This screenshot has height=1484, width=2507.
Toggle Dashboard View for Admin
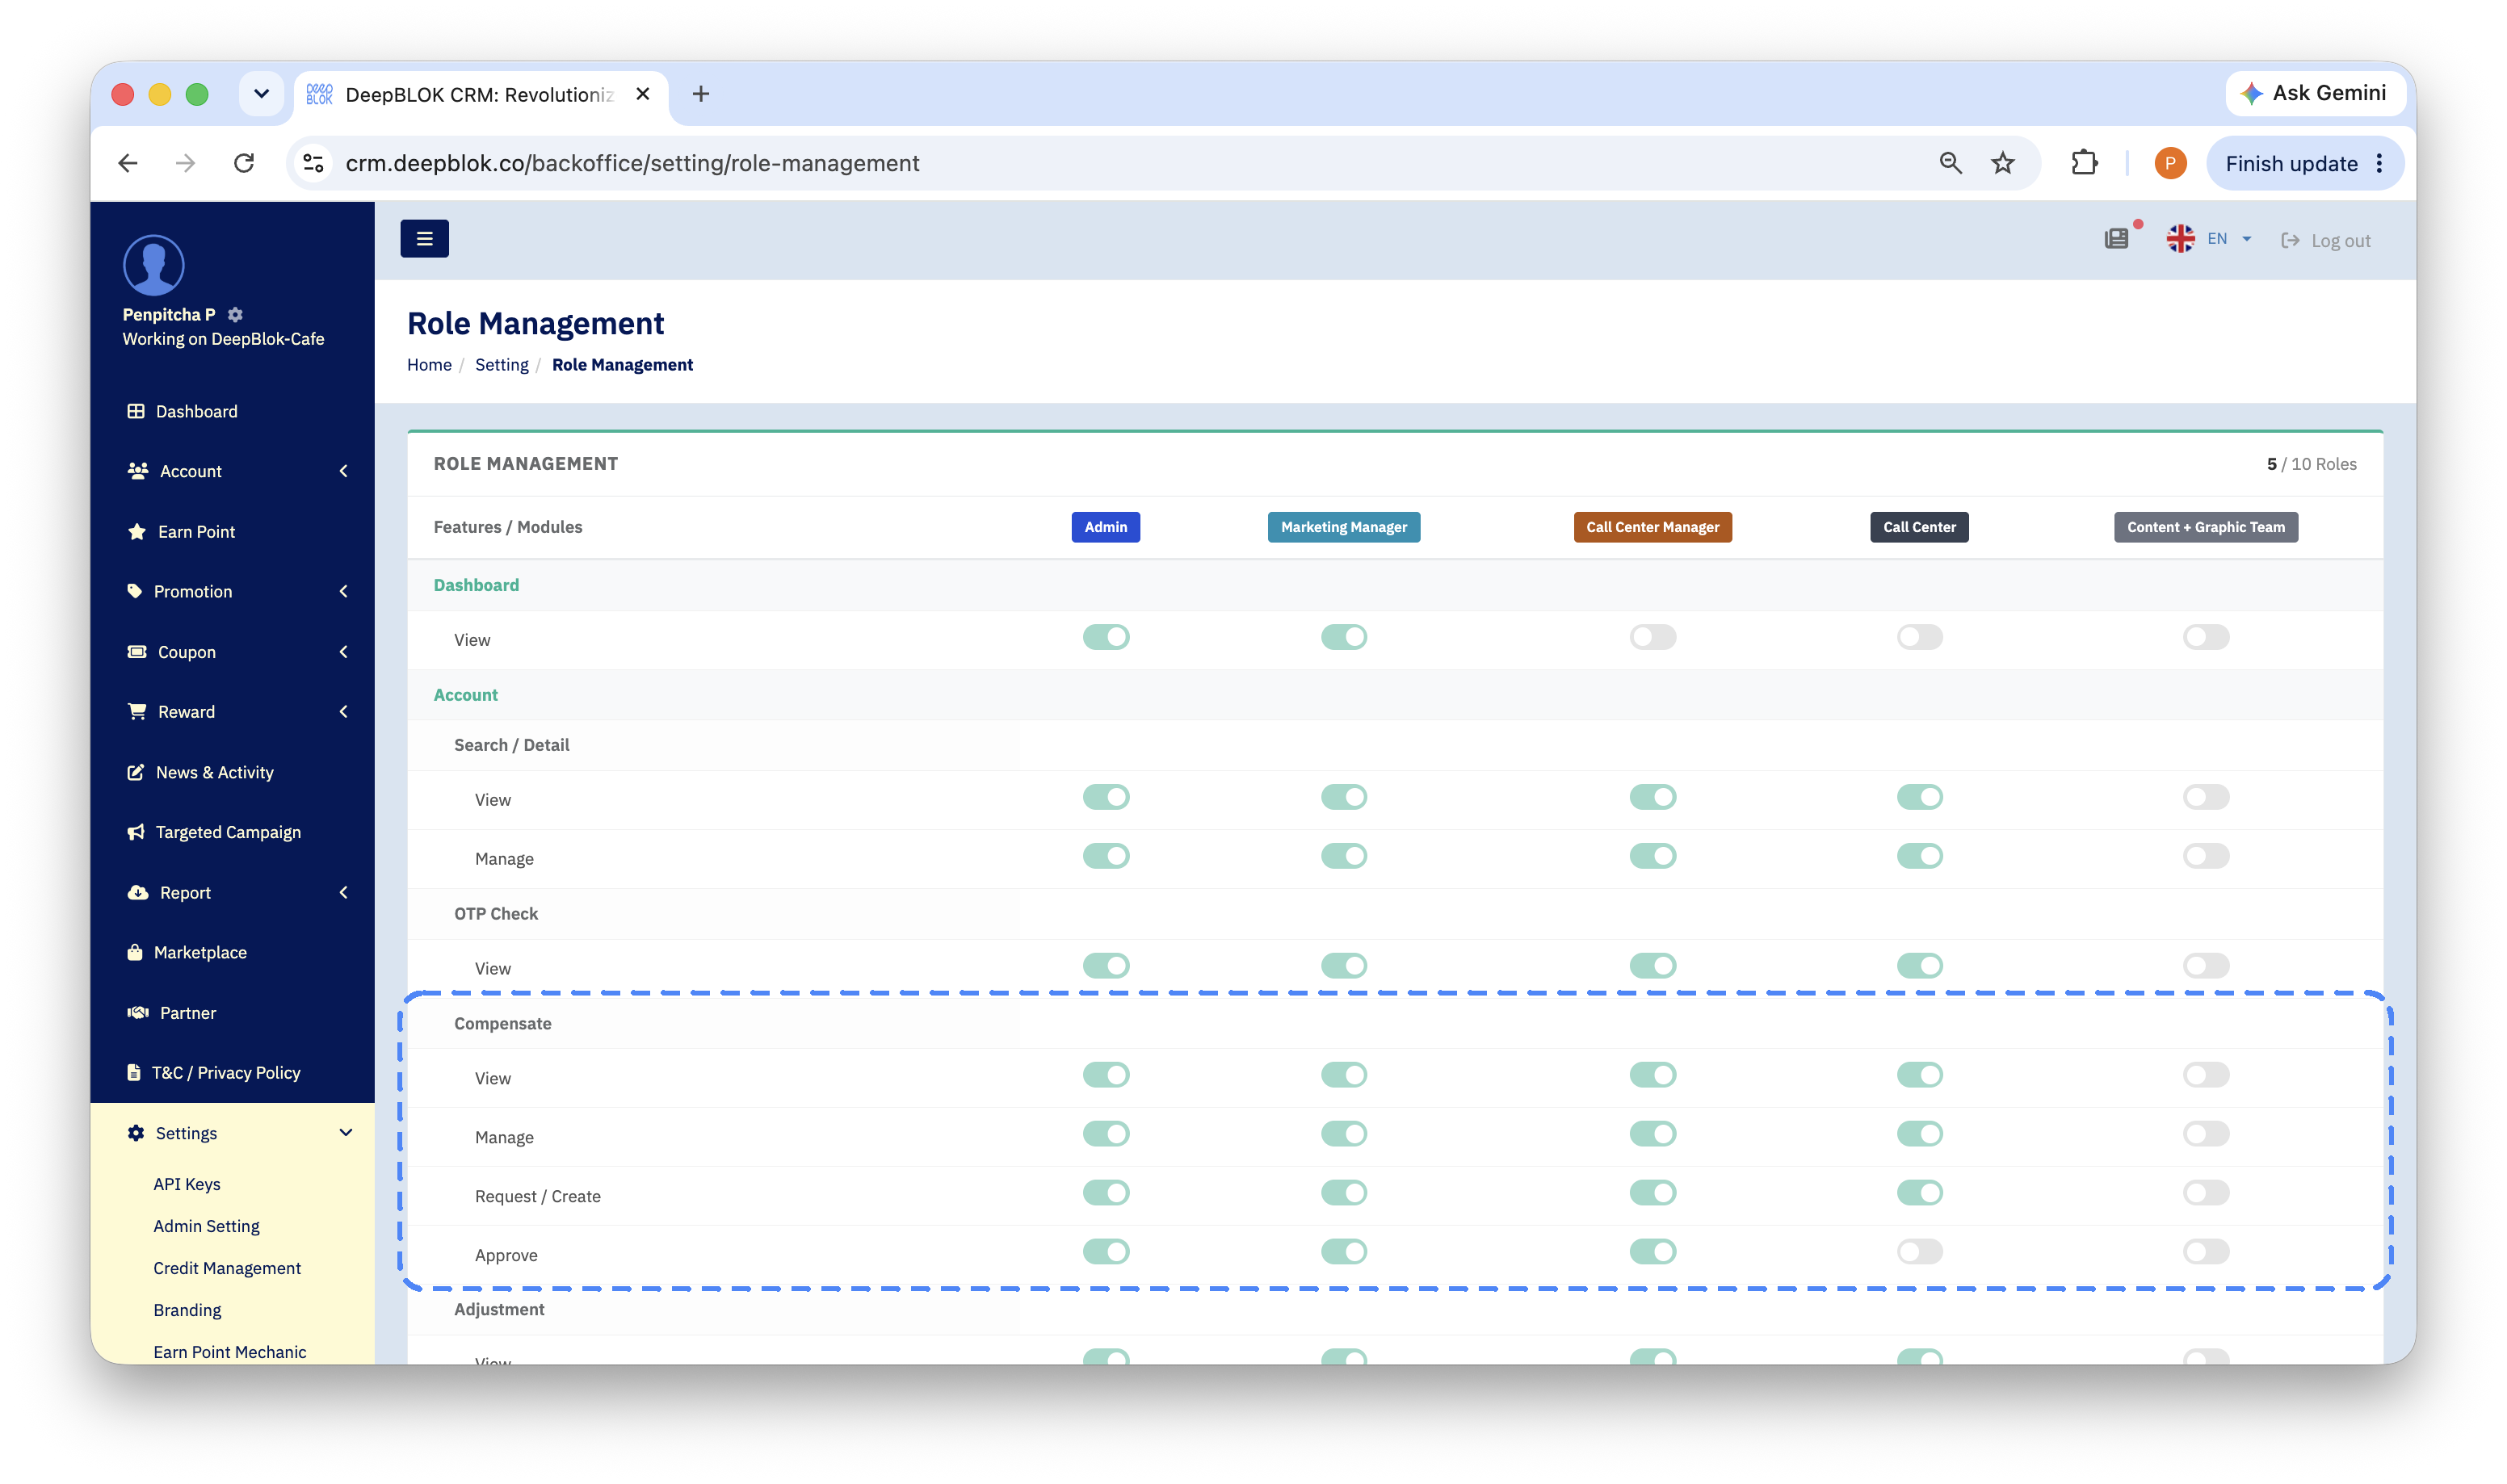pyautogui.click(x=1106, y=637)
